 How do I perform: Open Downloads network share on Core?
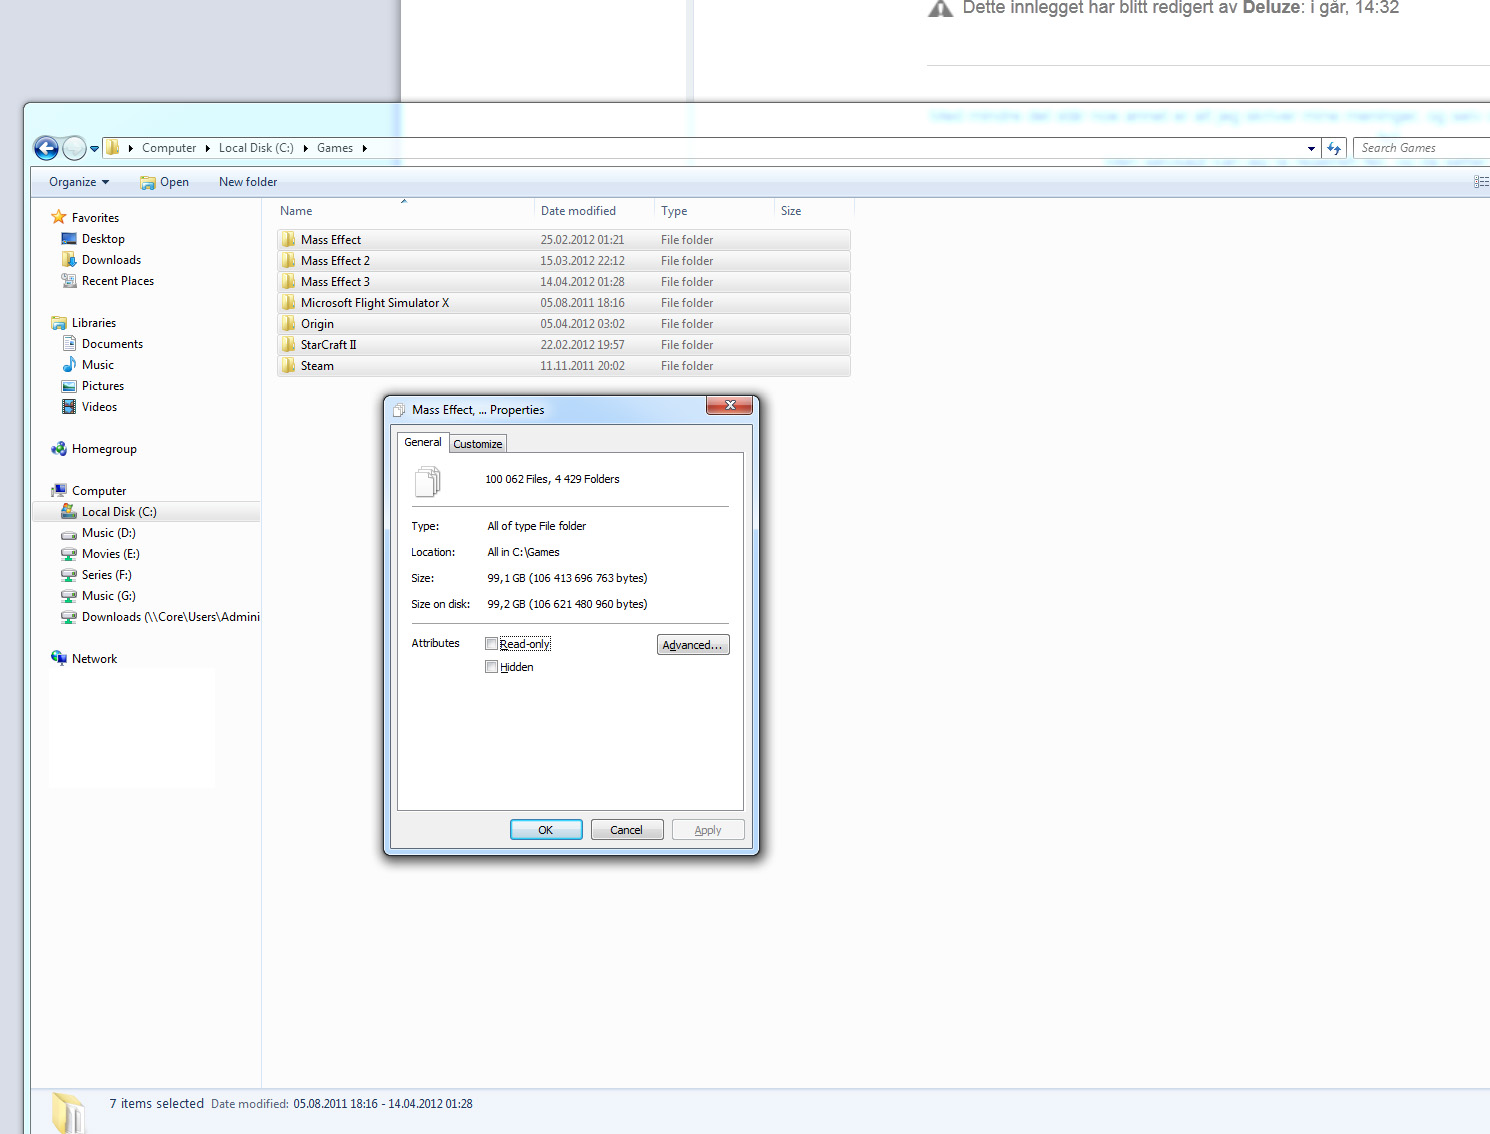(160, 617)
